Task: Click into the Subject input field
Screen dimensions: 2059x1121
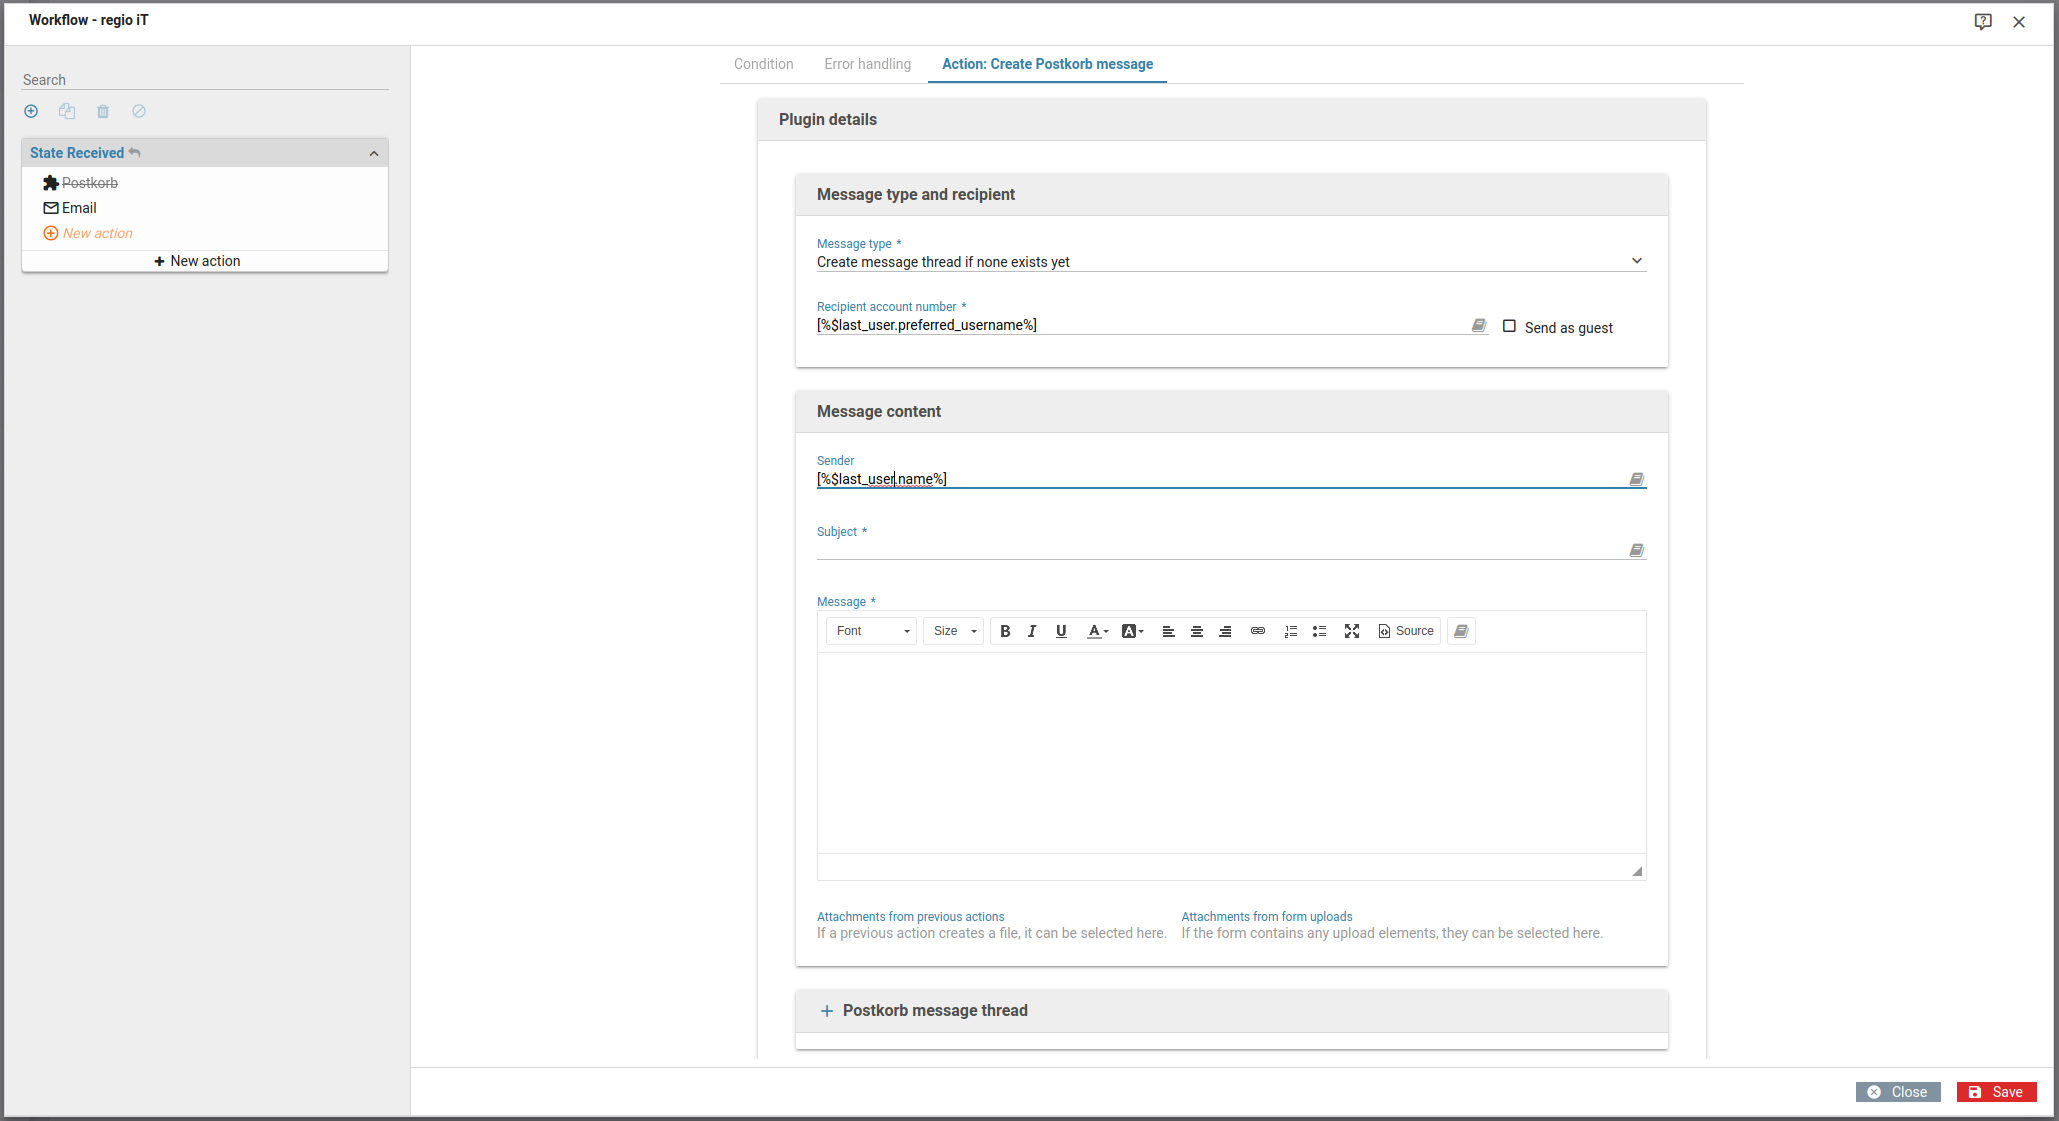Action: tap(1220, 549)
